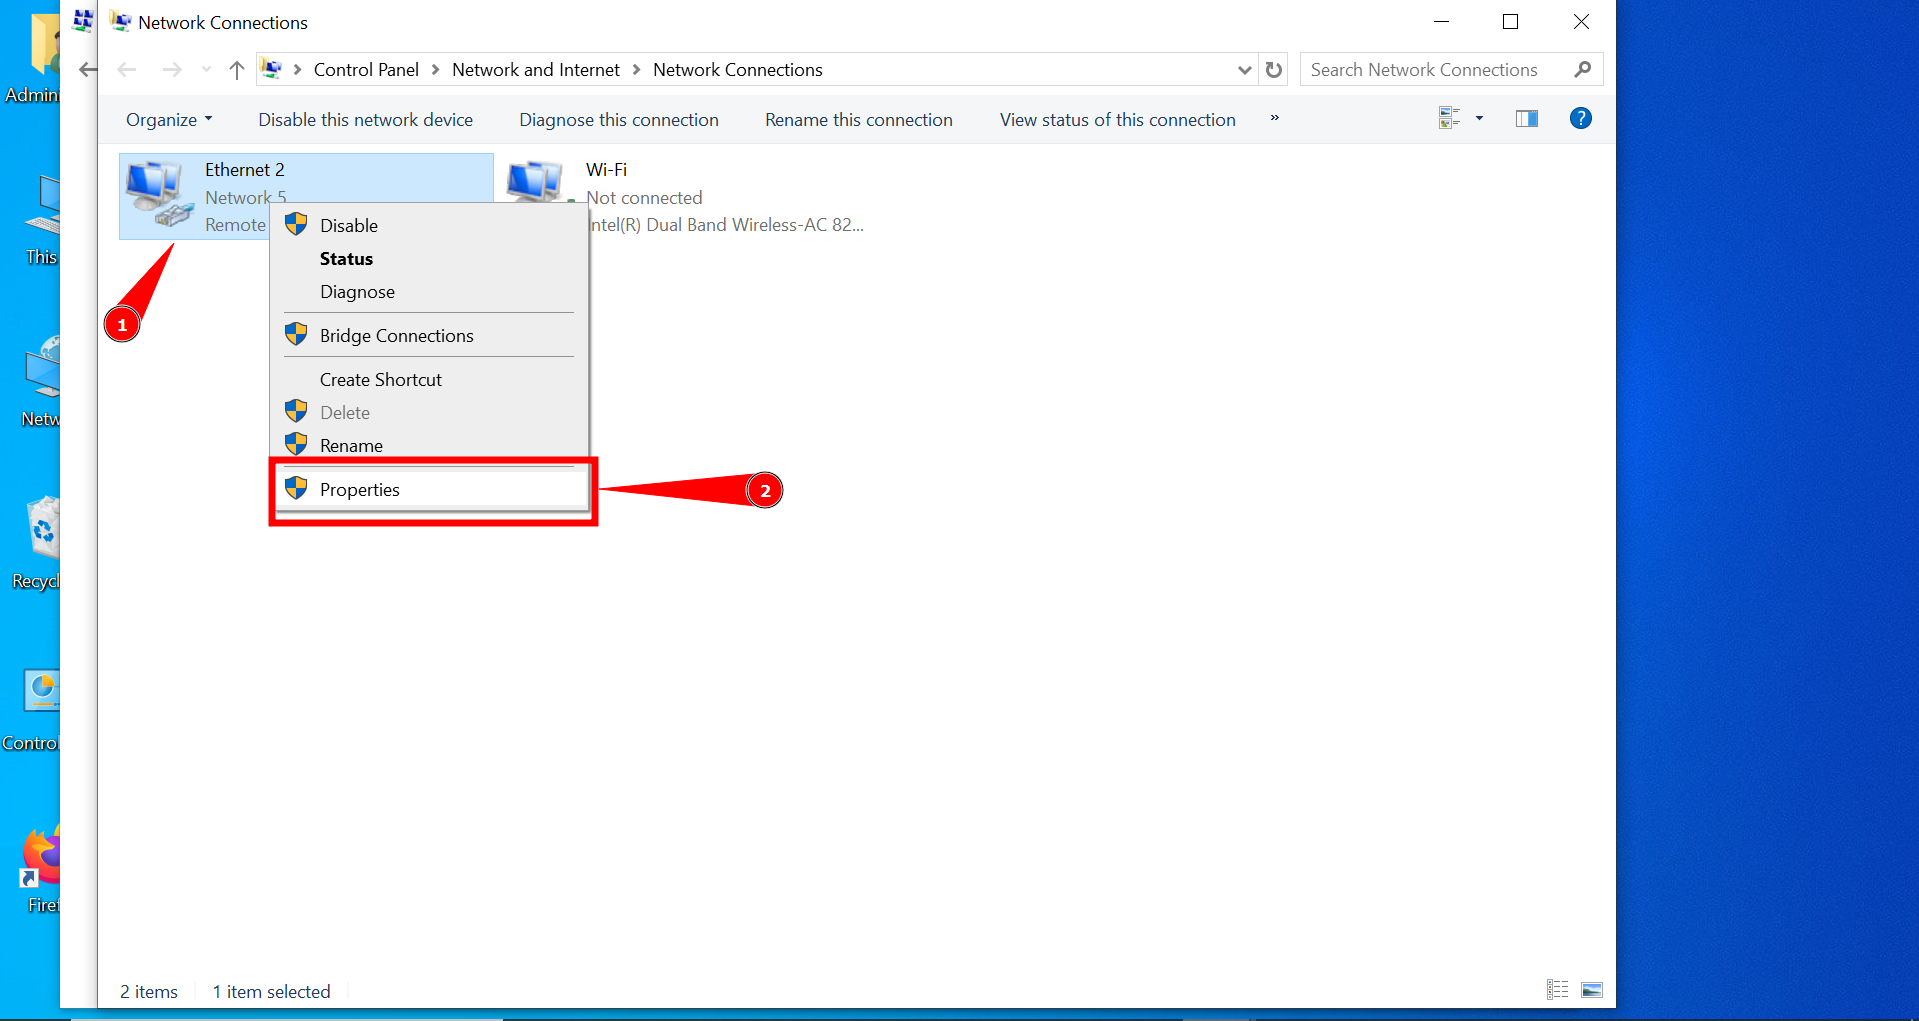Expand the chevron before Control Panel breadcrumb
The height and width of the screenshot is (1021, 1919).
[297, 70]
